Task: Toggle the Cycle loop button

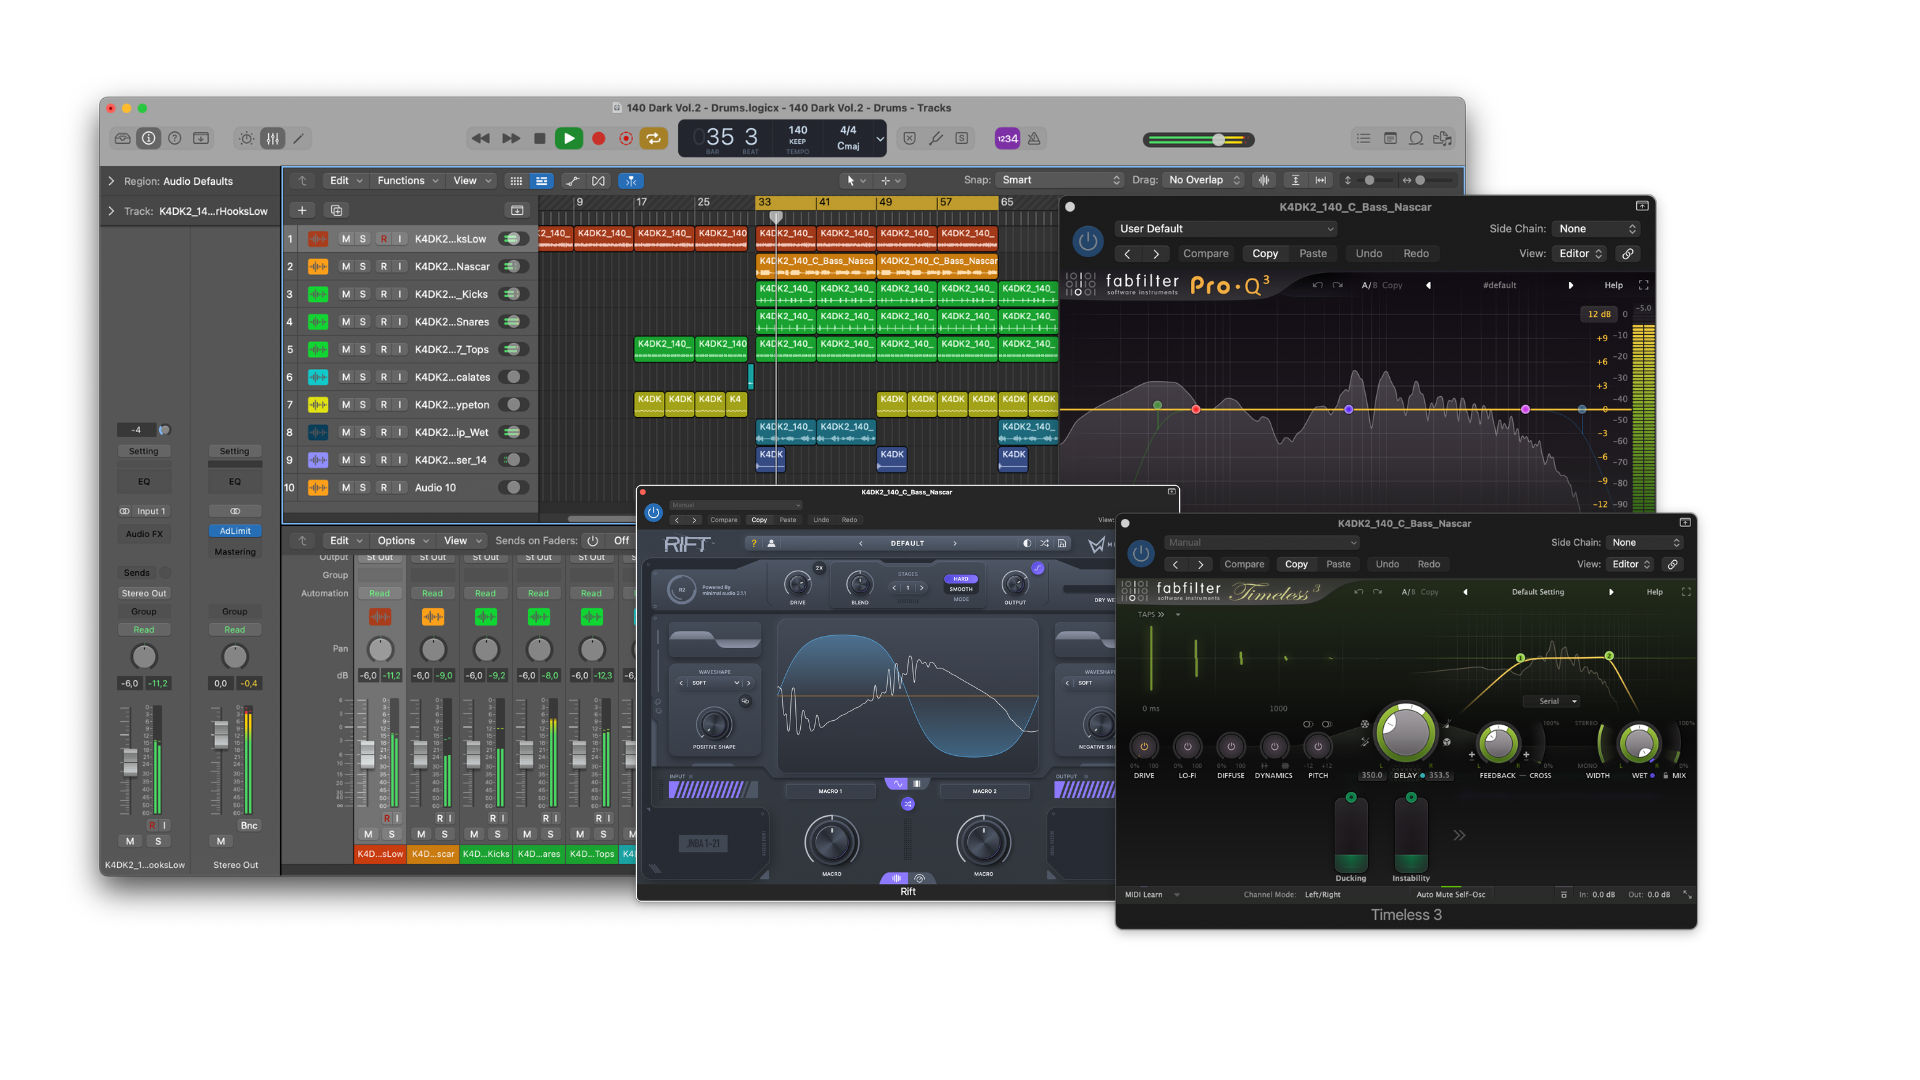Action: point(654,139)
